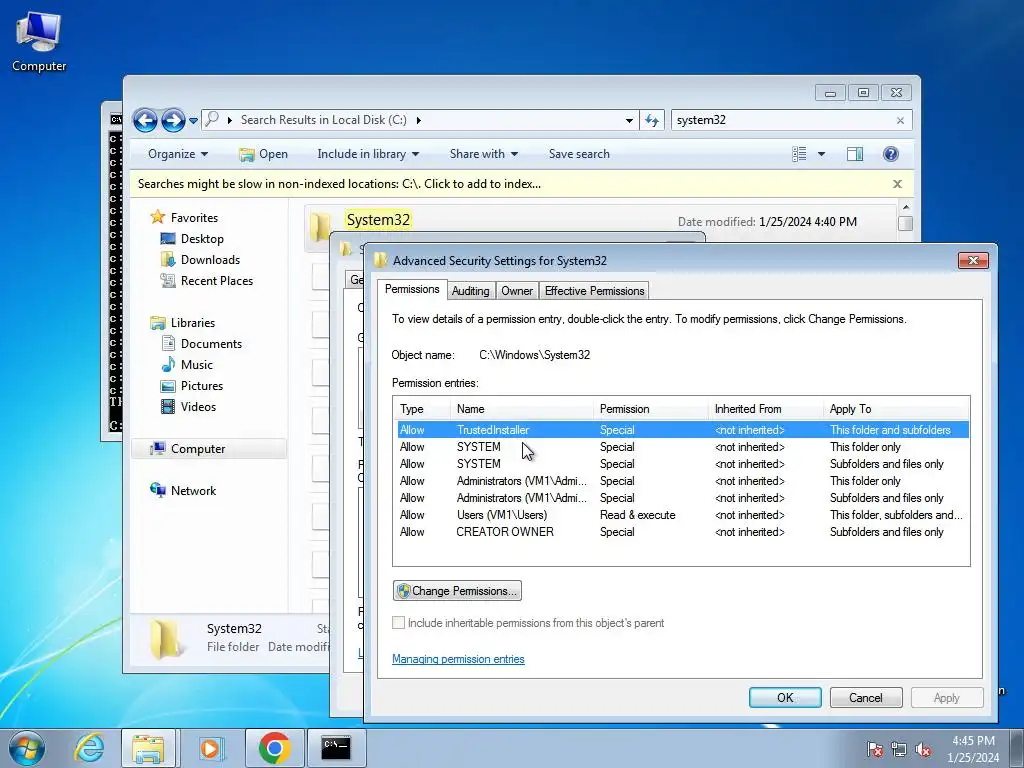This screenshot has width=1024, height=768.
Task: Switch to Effective Permissions tab
Action: point(594,291)
